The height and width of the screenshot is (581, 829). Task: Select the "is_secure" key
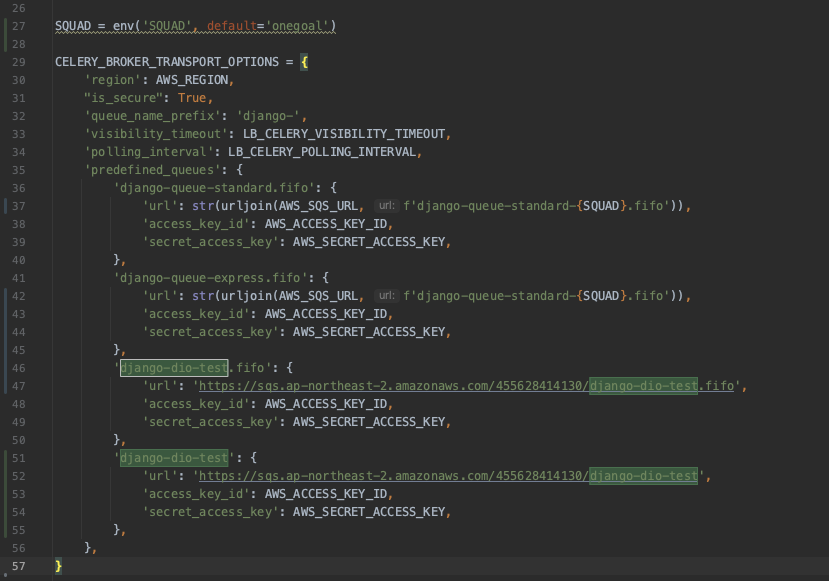[x=123, y=98]
